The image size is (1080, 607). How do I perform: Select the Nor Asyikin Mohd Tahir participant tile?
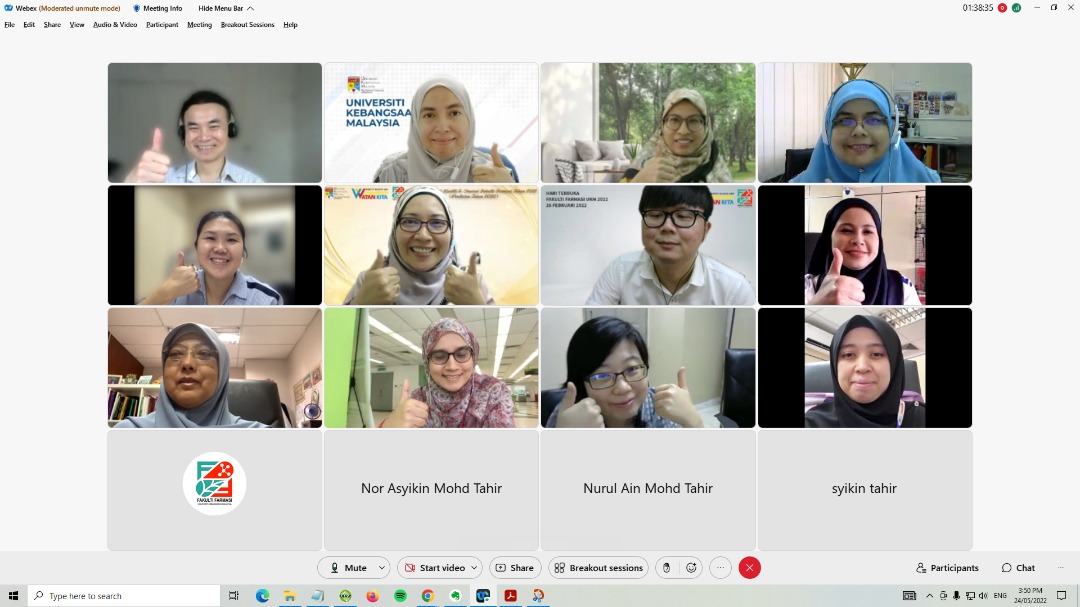431,489
